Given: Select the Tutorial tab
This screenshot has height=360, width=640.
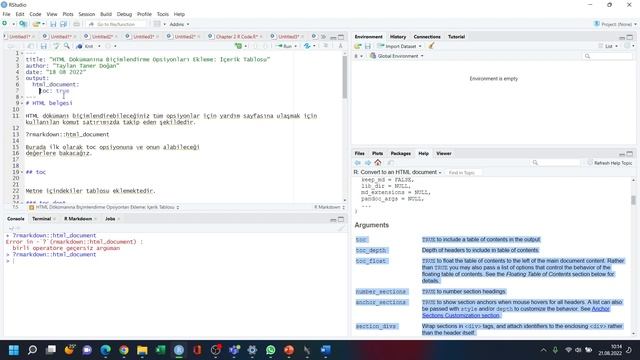Looking at the screenshot, I should [x=456, y=37].
